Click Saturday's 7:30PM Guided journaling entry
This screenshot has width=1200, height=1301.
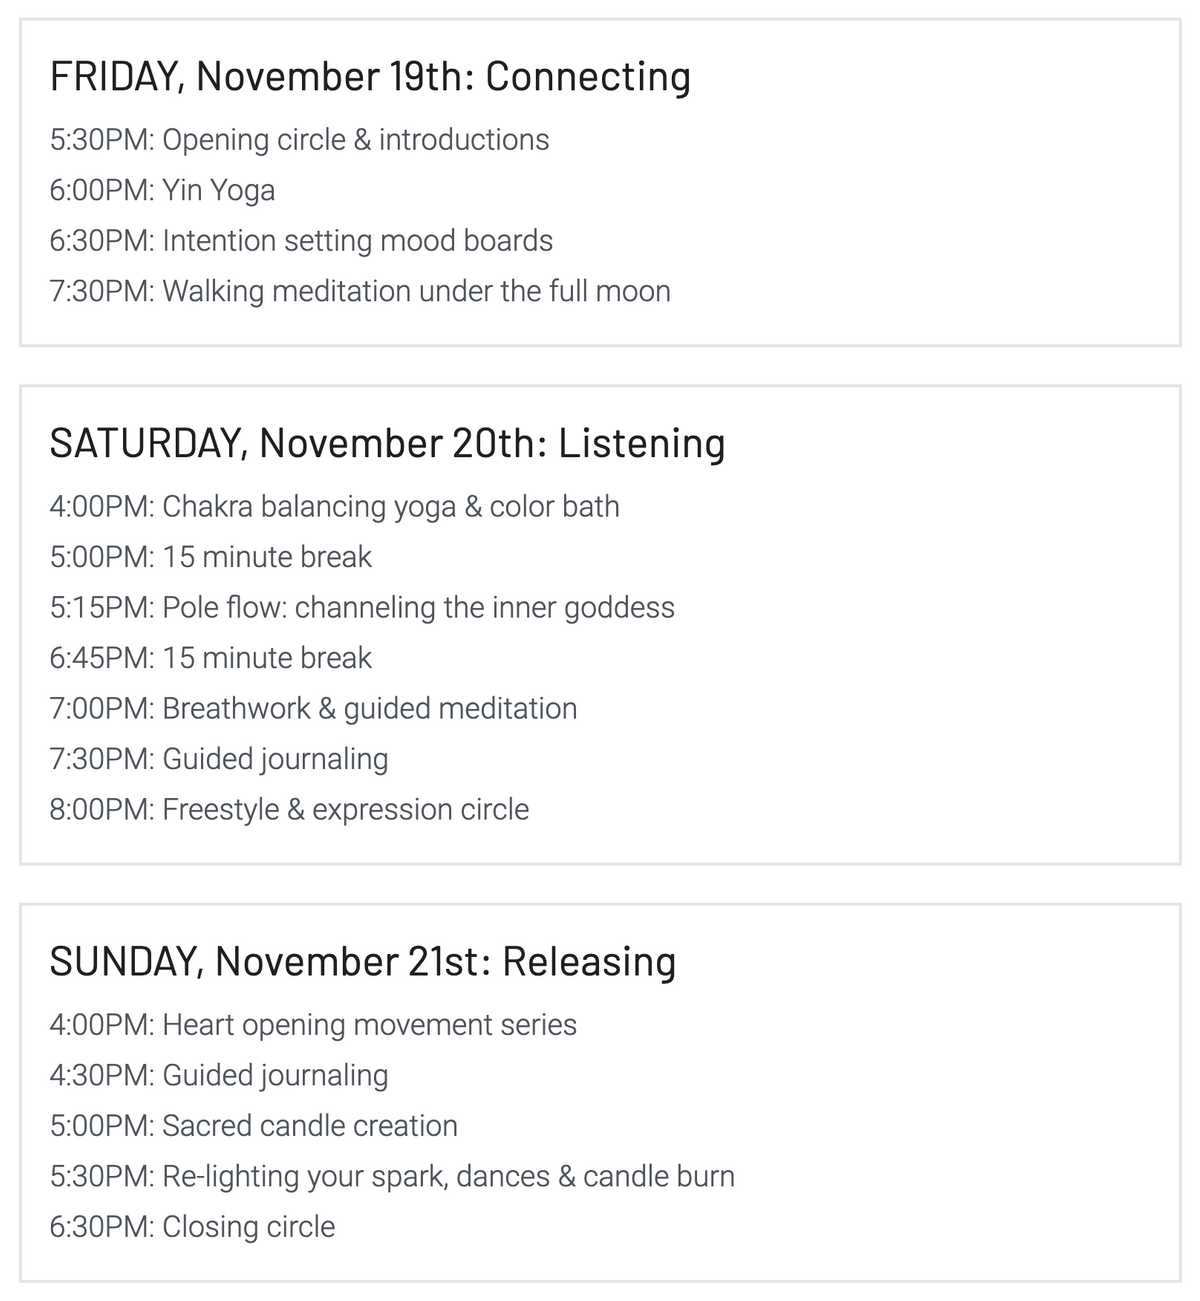219,759
